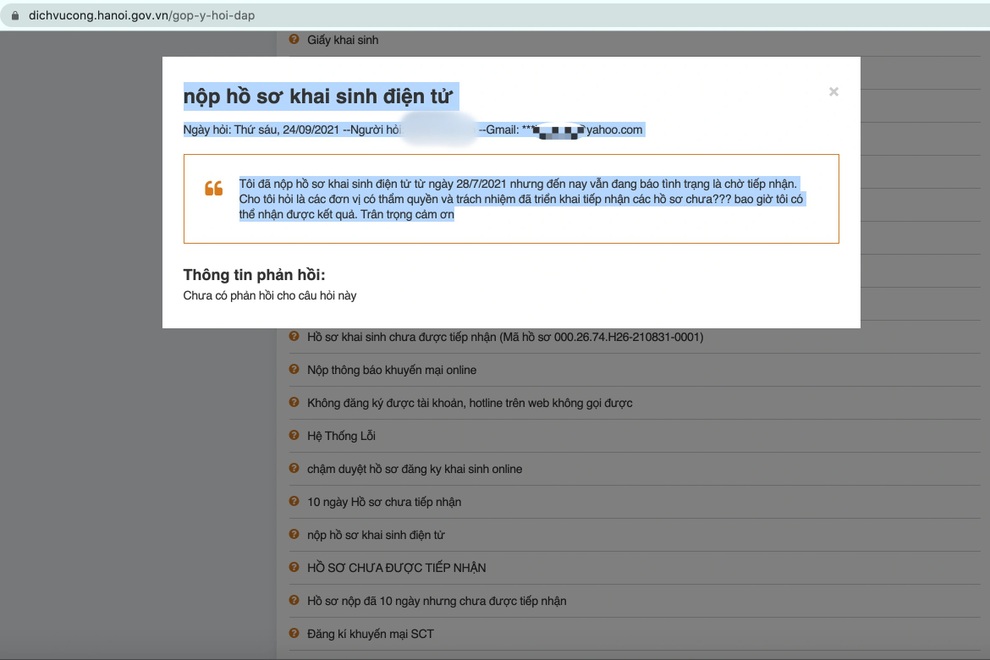Click the browser address bar URL
990x660 pixels.
coord(141,15)
